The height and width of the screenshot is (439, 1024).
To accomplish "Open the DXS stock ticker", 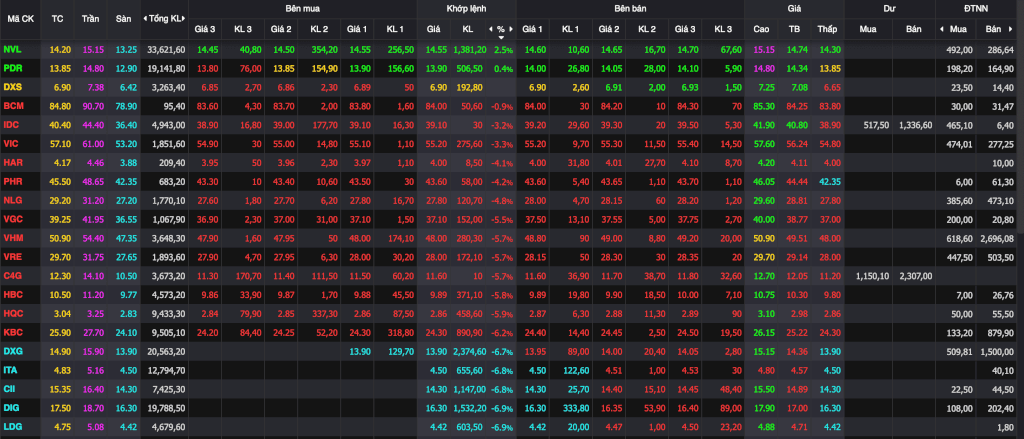I will tap(12, 87).
